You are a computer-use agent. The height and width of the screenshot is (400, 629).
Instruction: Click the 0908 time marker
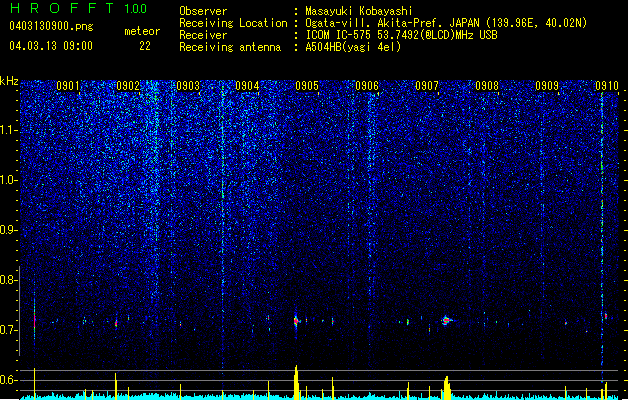click(487, 86)
